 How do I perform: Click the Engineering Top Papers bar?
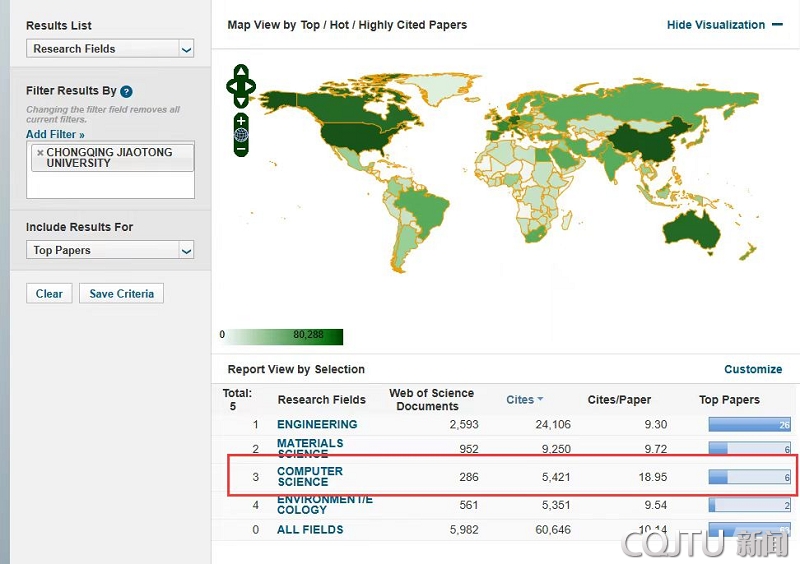tap(750, 424)
